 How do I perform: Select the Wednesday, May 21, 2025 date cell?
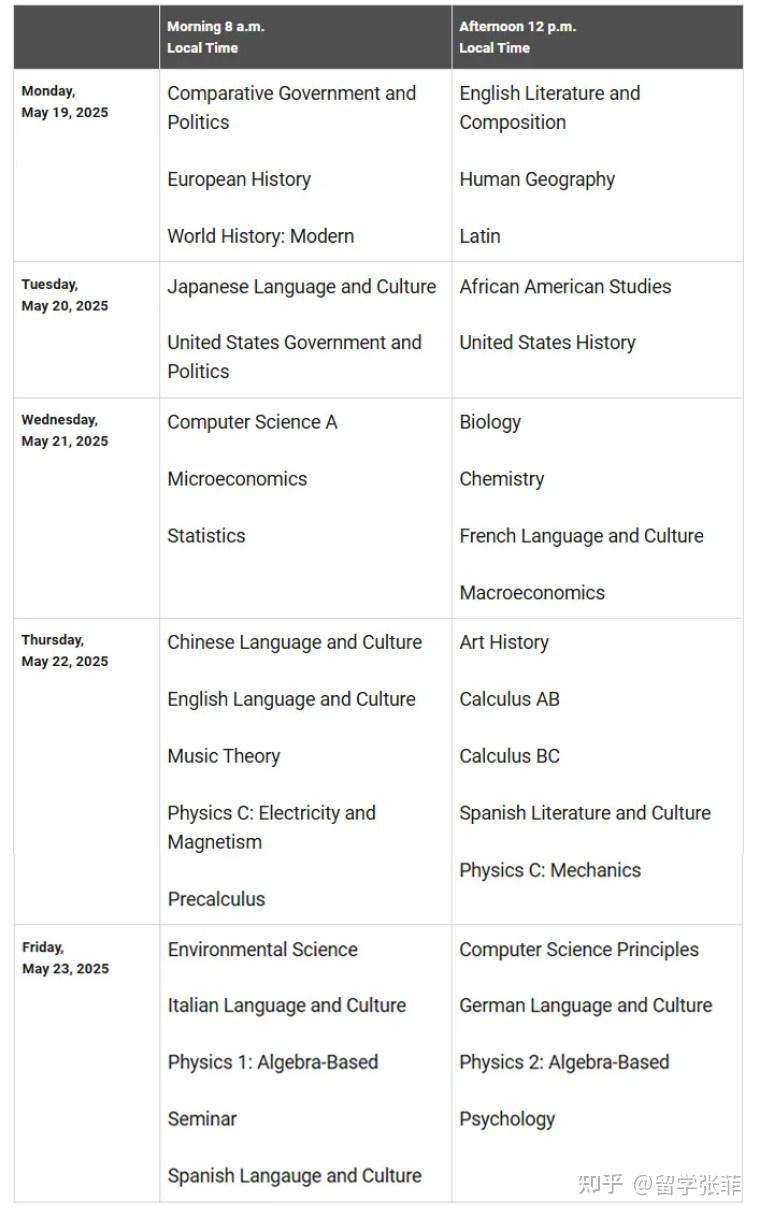click(65, 430)
